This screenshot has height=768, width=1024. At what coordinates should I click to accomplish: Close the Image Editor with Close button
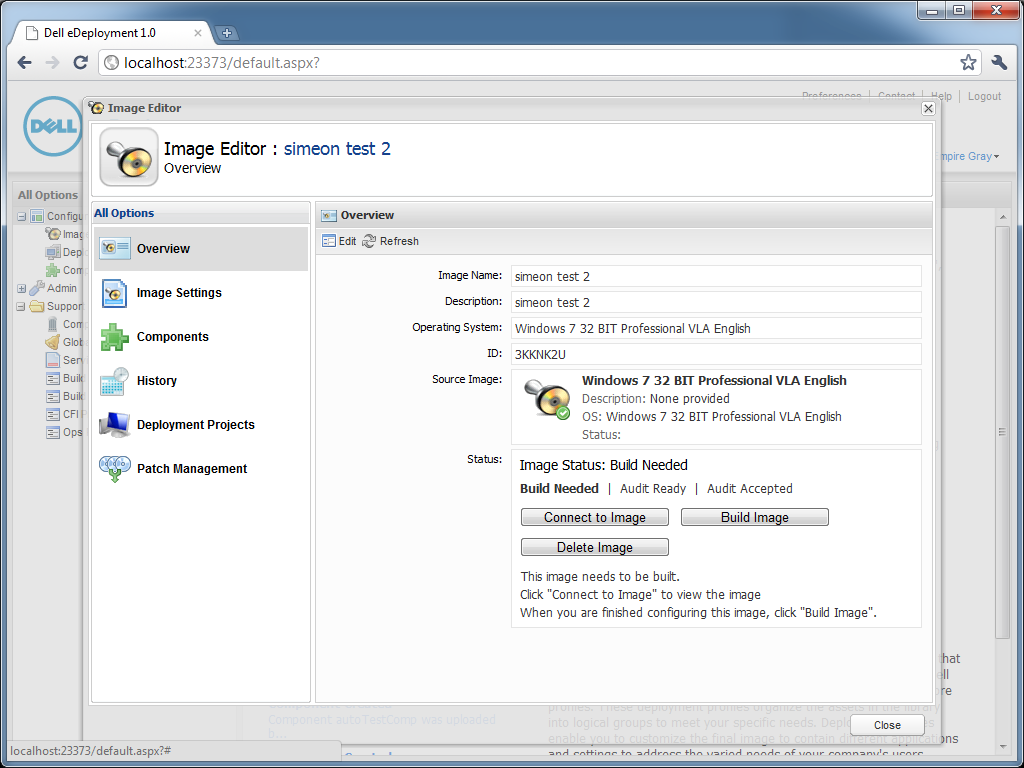[887, 725]
